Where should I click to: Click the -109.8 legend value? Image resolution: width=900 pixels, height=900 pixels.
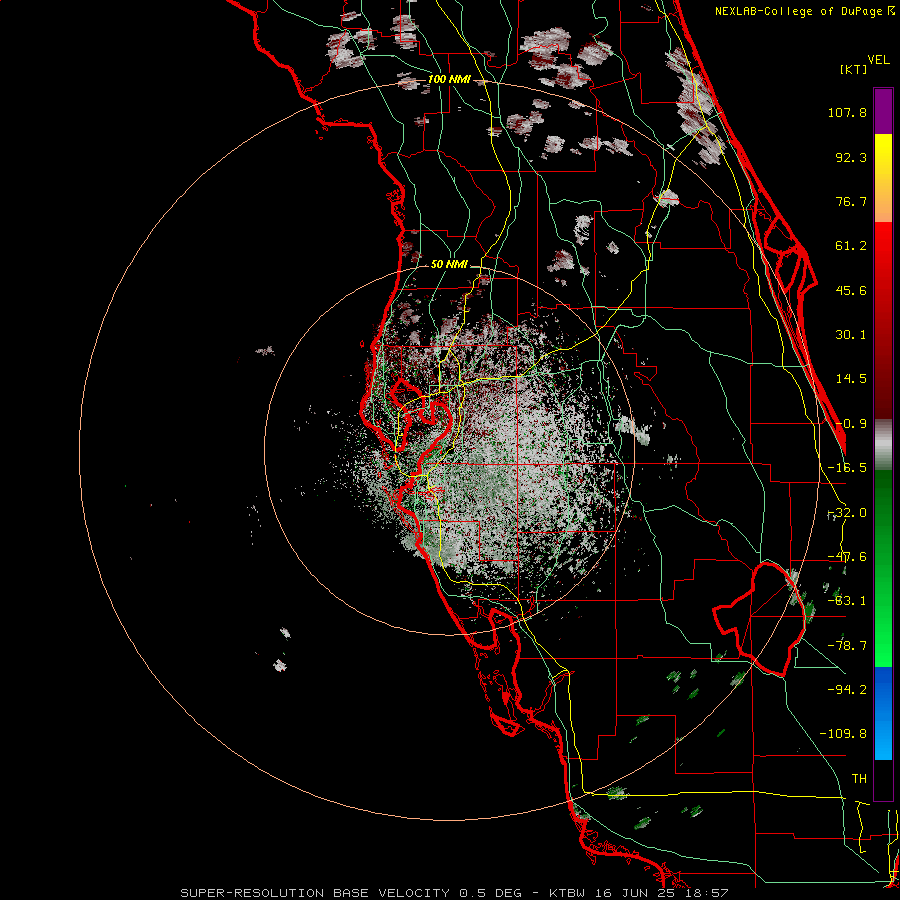pyautogui.click(x=843, y=734)
